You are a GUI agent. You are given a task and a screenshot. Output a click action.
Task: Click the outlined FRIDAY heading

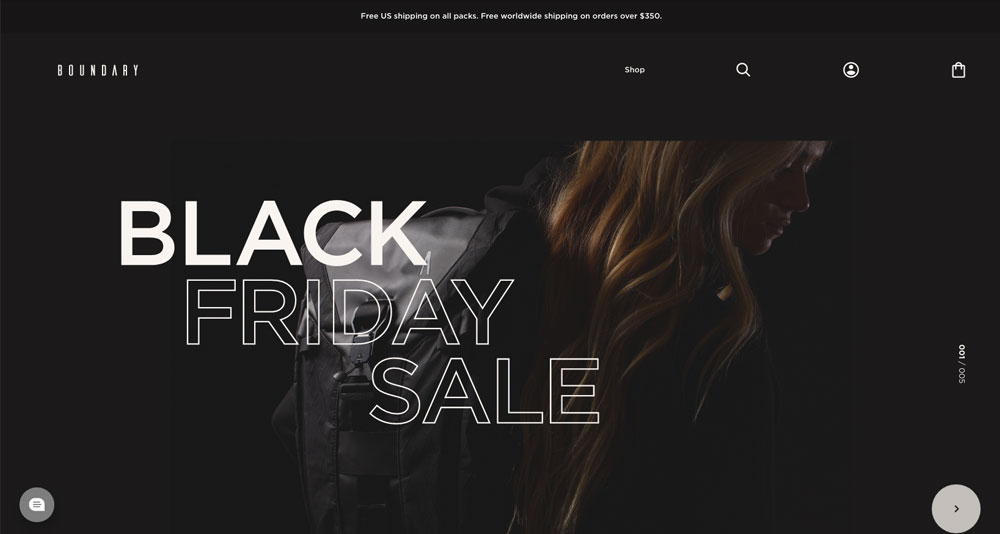pyautogui.click(x=348, y=313)
